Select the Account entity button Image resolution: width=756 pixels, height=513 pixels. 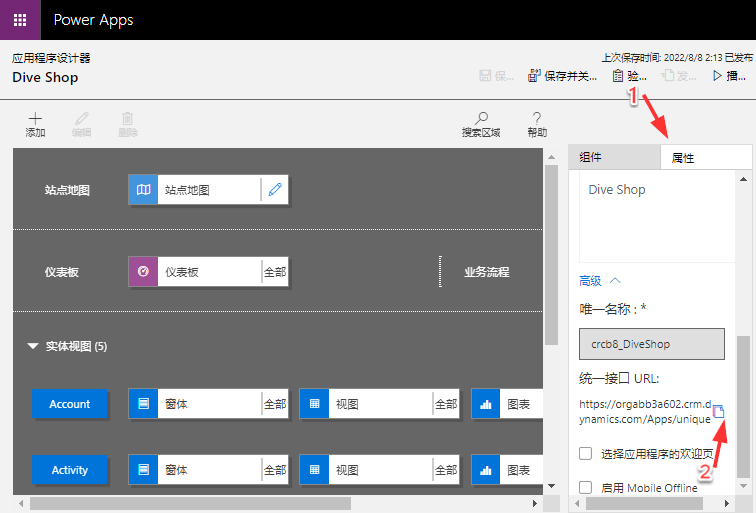pyautogui.click(x=69, y=404)
